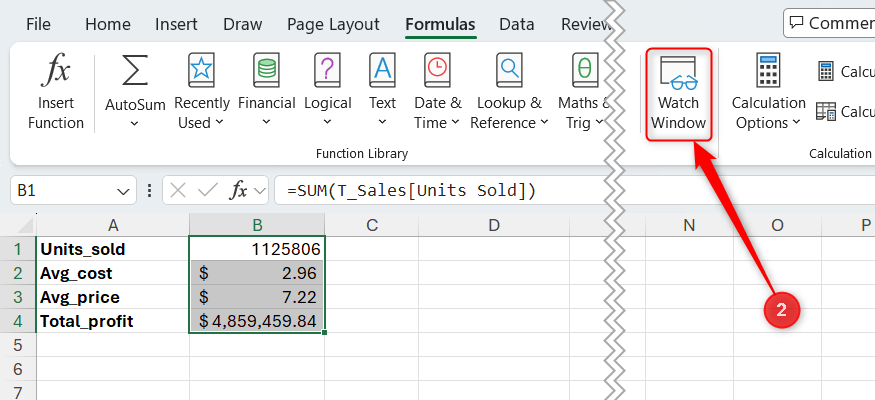The height and width of the screenshot is (400, 875).
Task: Click Calculate Sheet icon
Action: pyautogui.click(x=826, y=112)
